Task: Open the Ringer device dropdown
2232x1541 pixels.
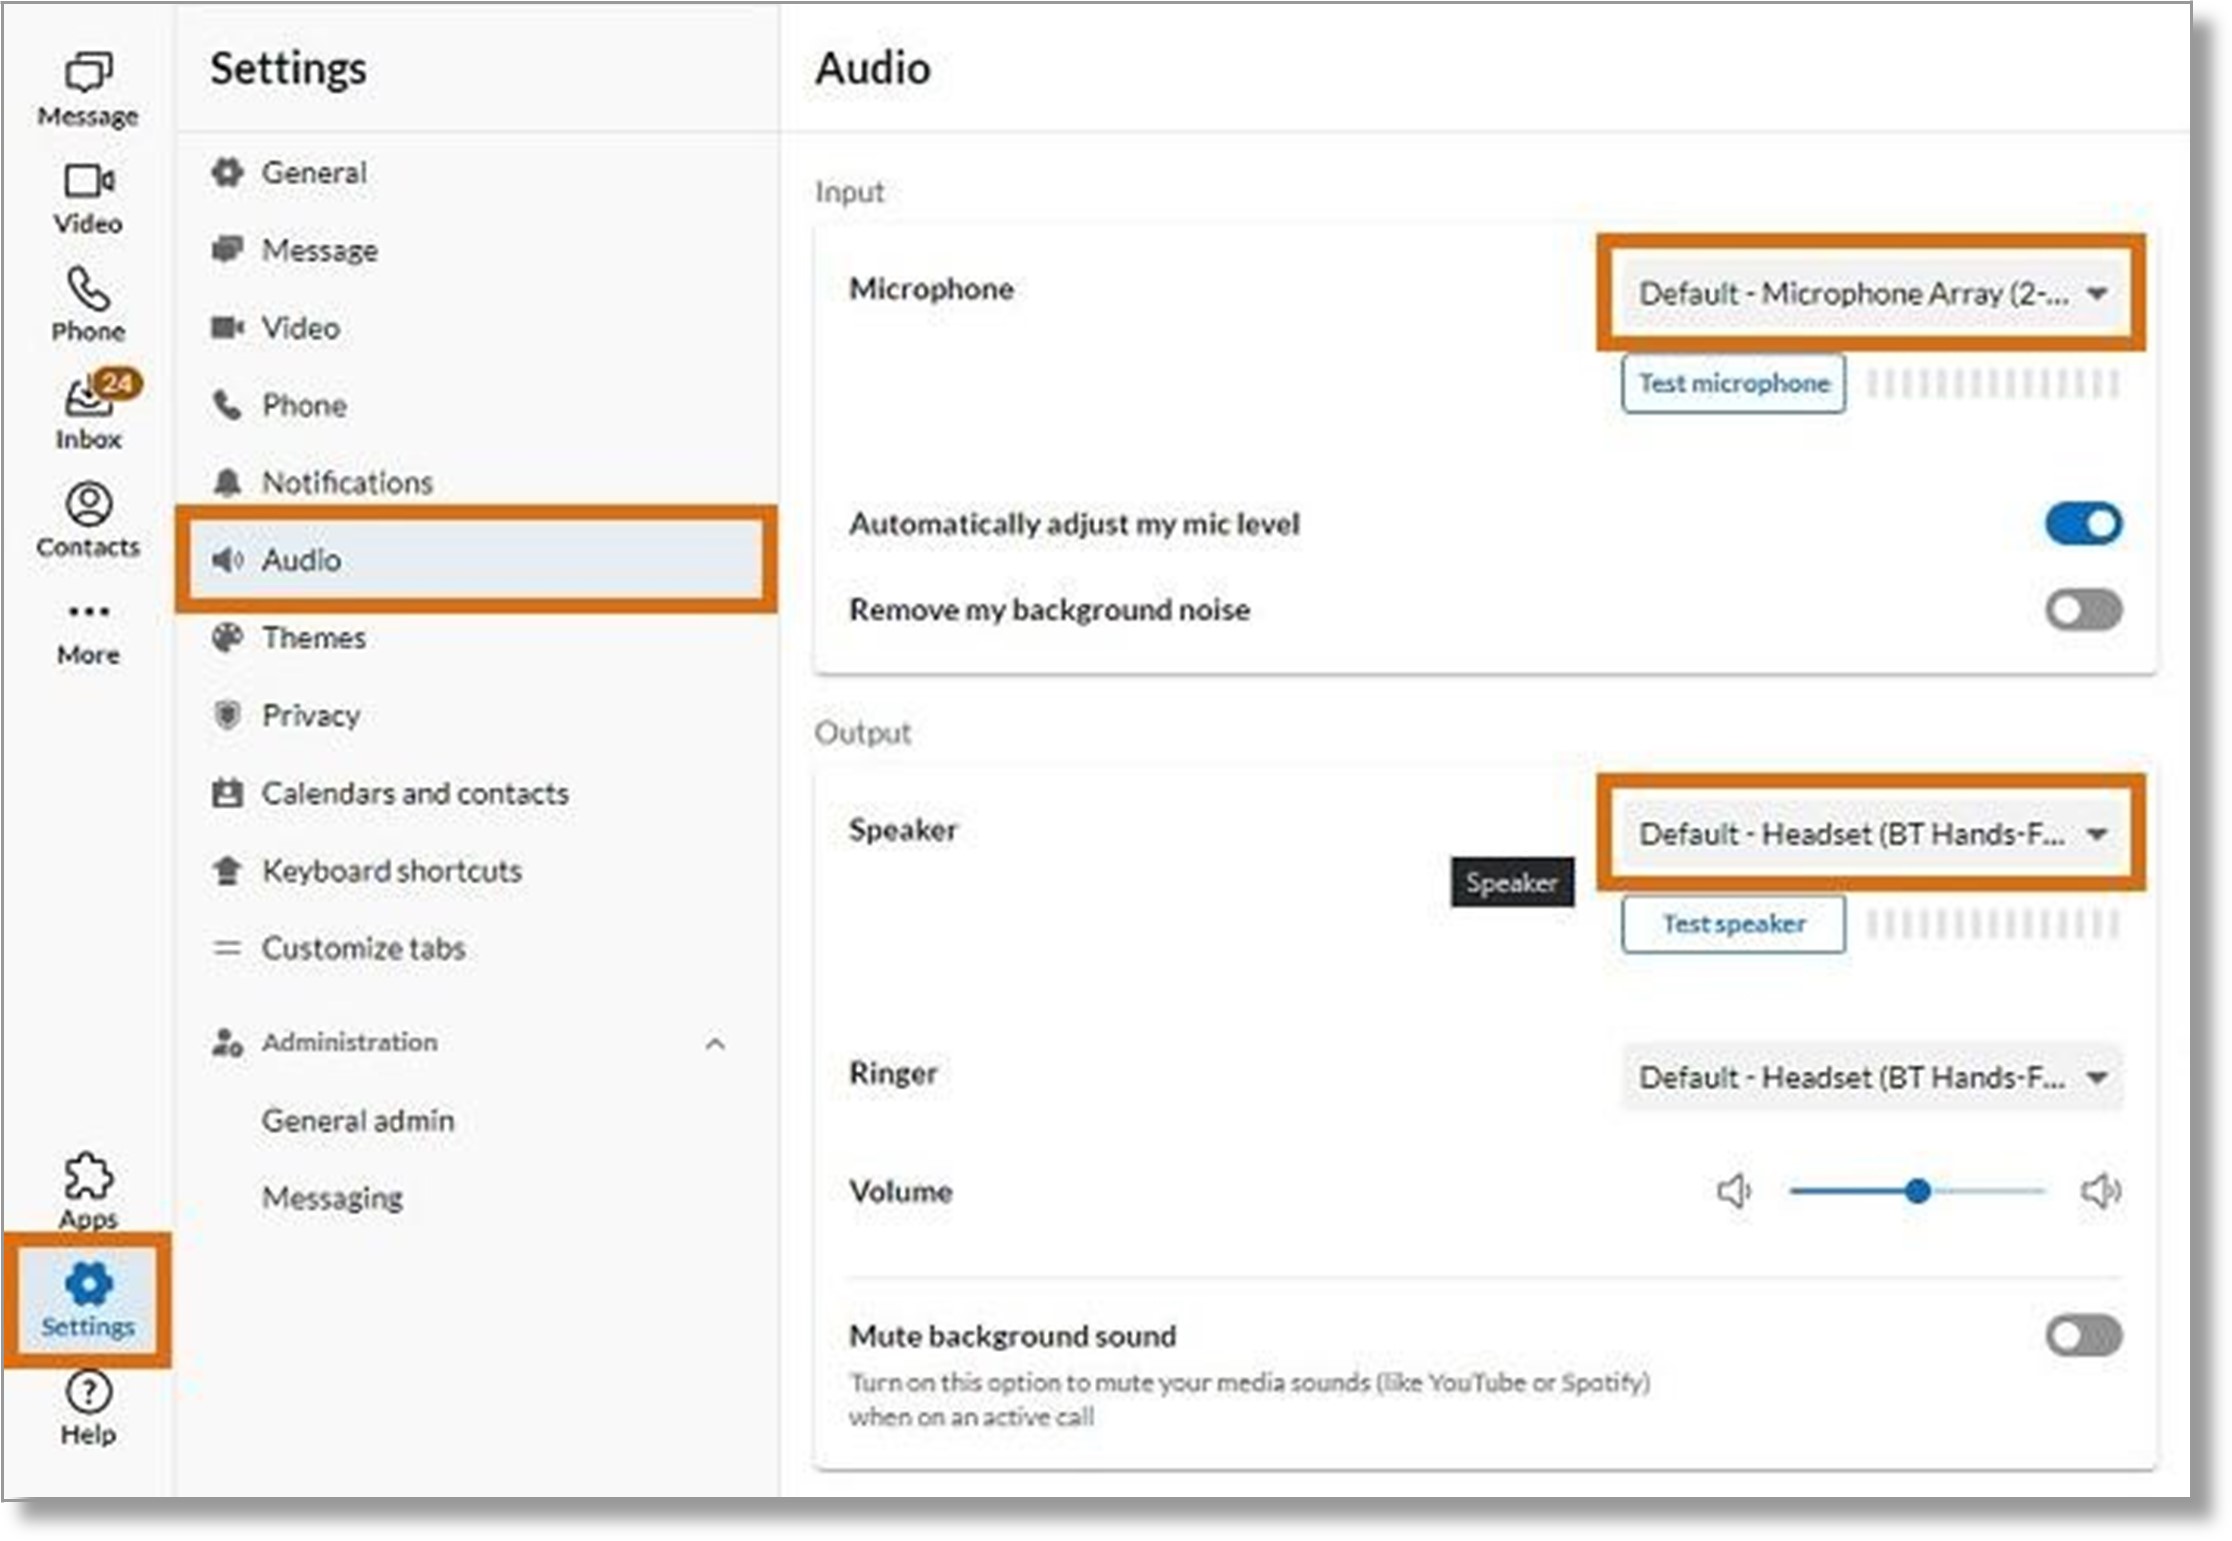Action: click(1871, 1077)
